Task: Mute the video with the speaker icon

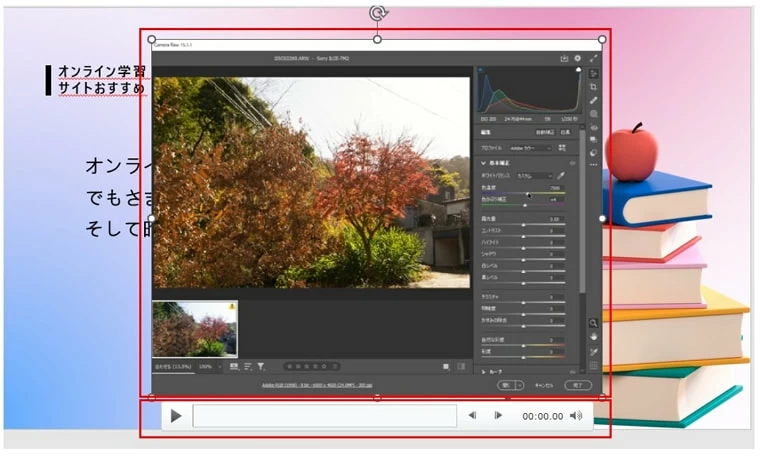Action: point(576,416)
